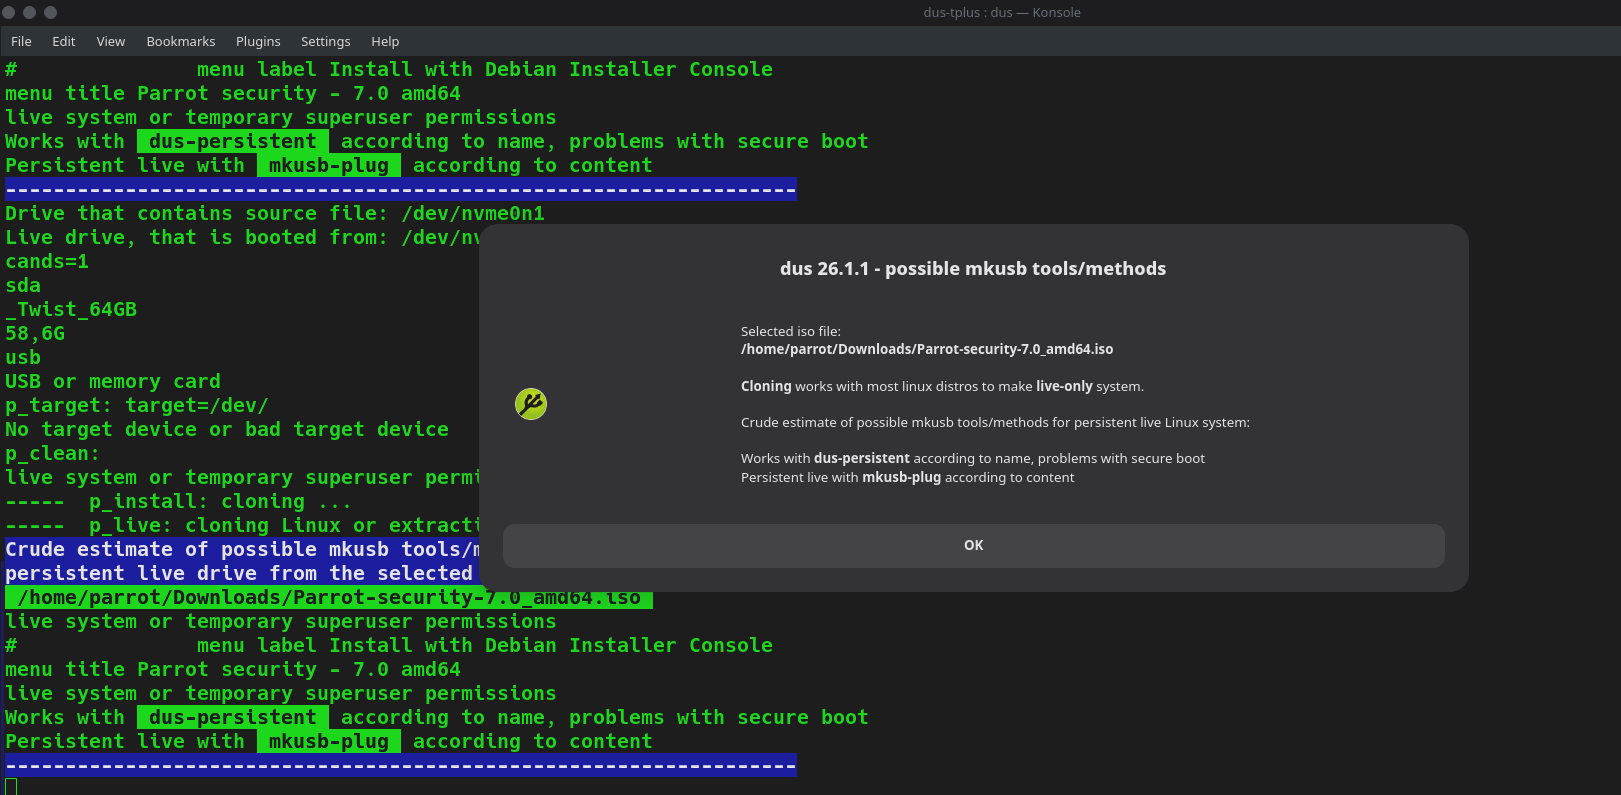The image size is (1621, 795).
Task: Click 'No target device or bad target device' line
Action: click(x=227, y=430)
